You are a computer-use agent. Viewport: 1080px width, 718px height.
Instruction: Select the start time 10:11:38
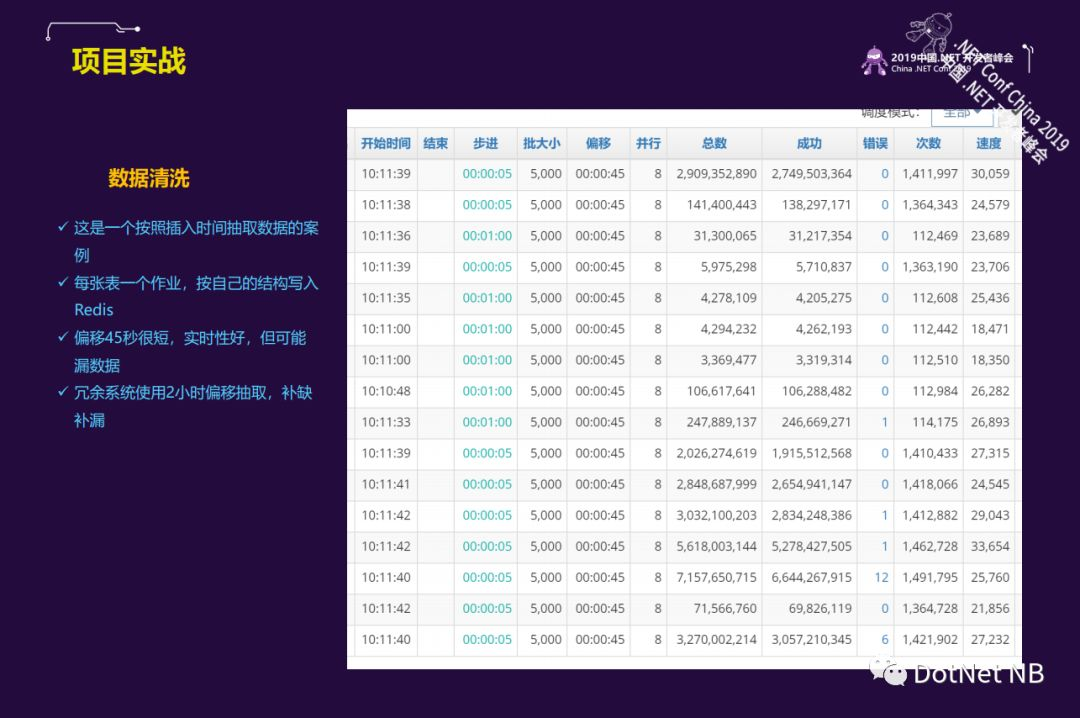click(386, 205)
